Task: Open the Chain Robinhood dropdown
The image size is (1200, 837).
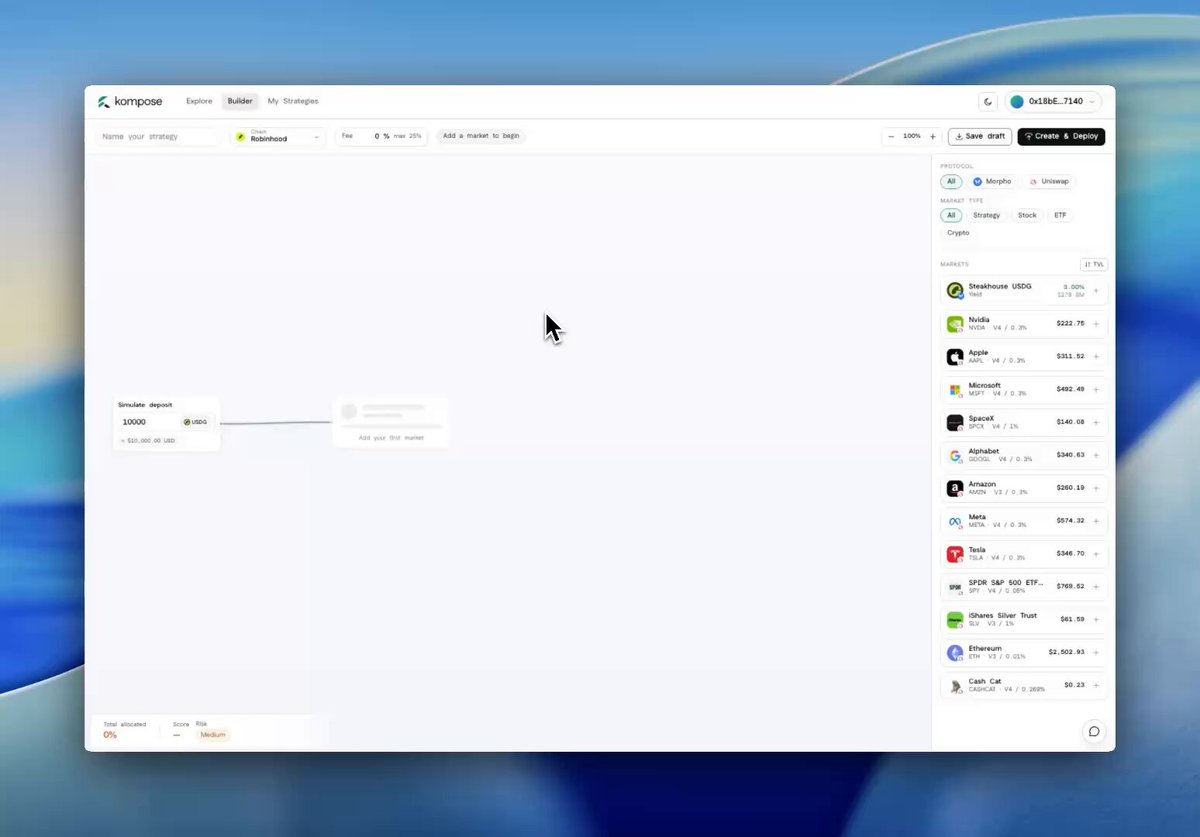Action: pos(278,136)
